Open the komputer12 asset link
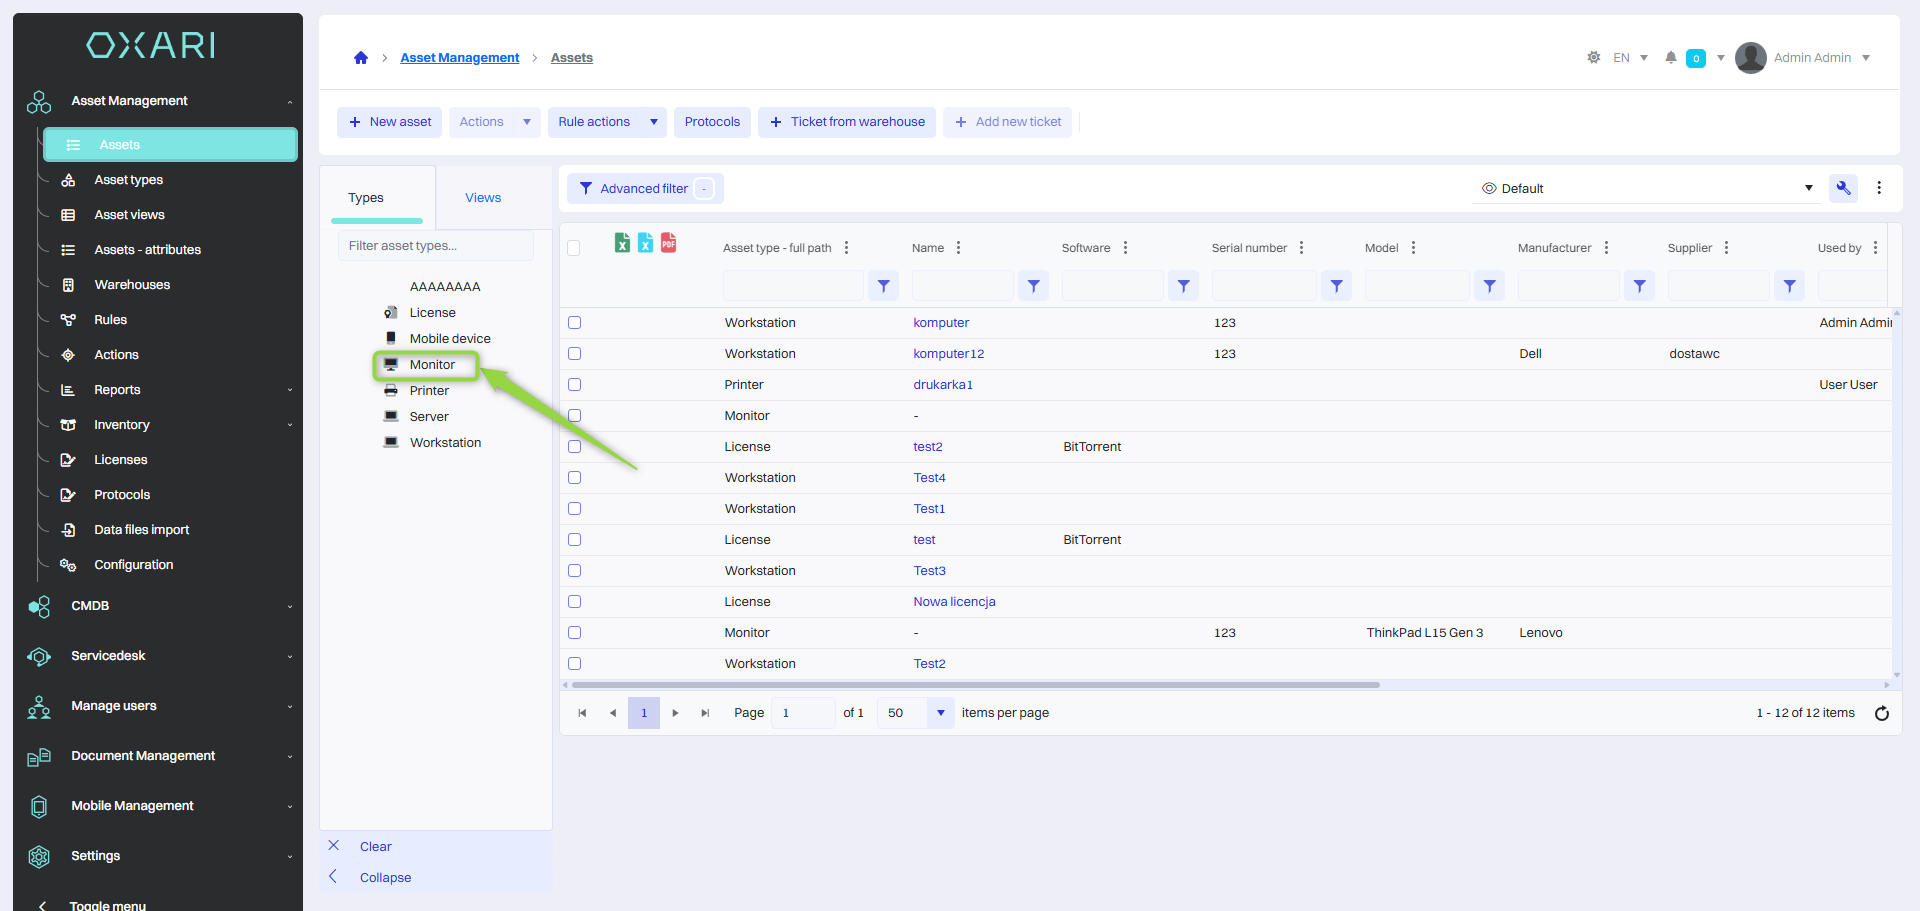The image size is (1920, 911). click(948, 354)
